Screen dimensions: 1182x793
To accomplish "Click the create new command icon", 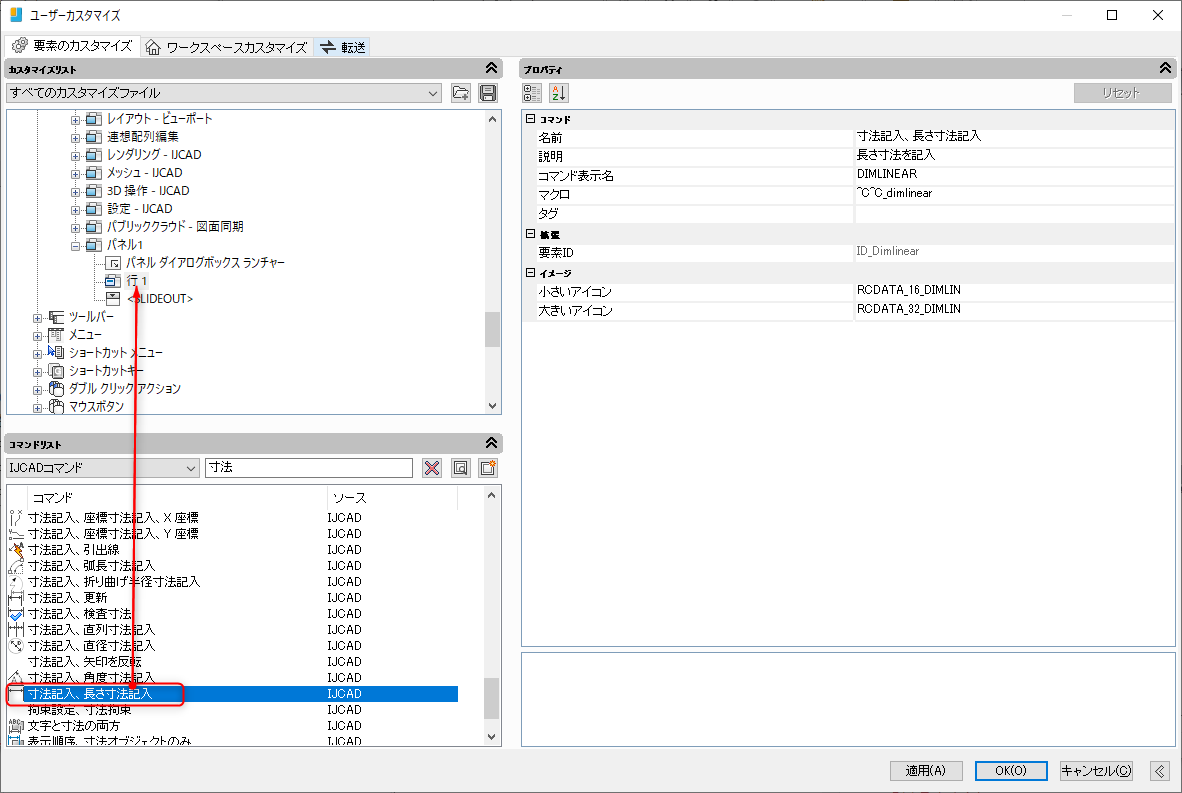I will 488,468.
